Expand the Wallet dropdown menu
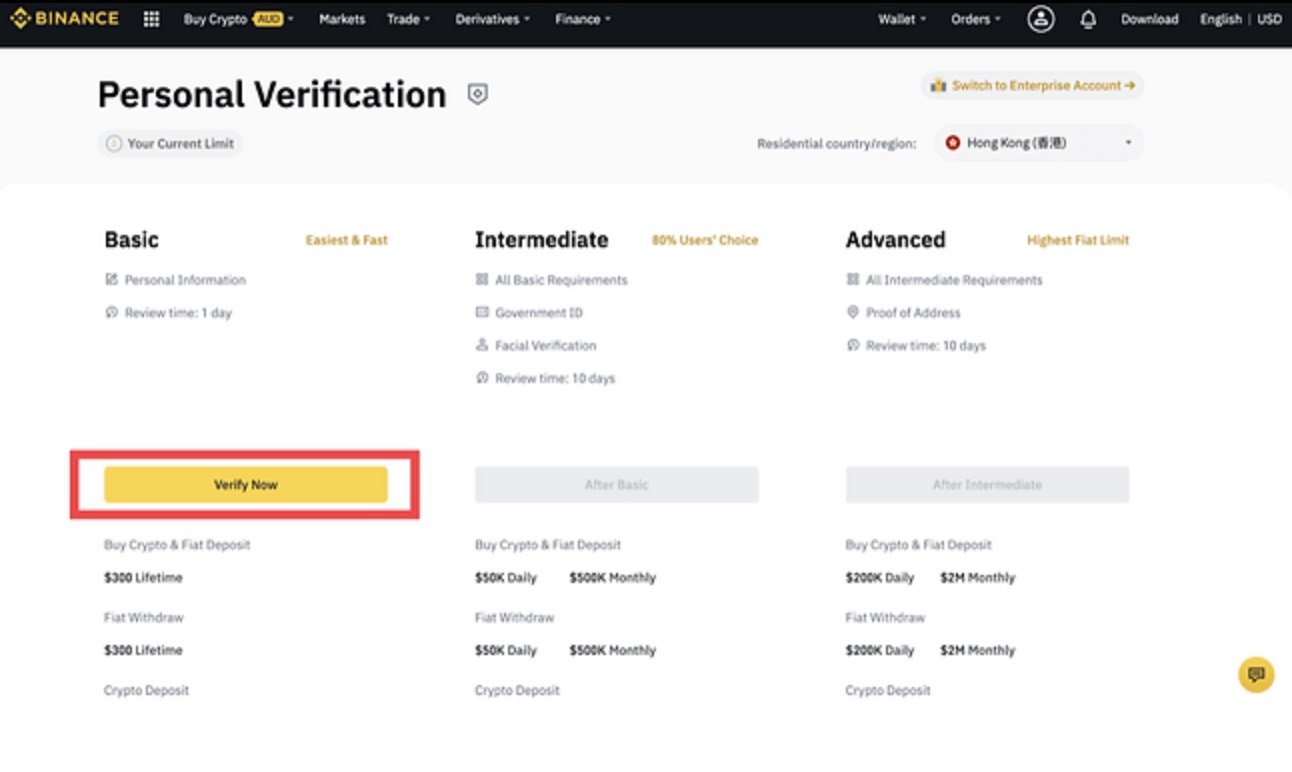1292x772 pixels. tap(901, 19)
